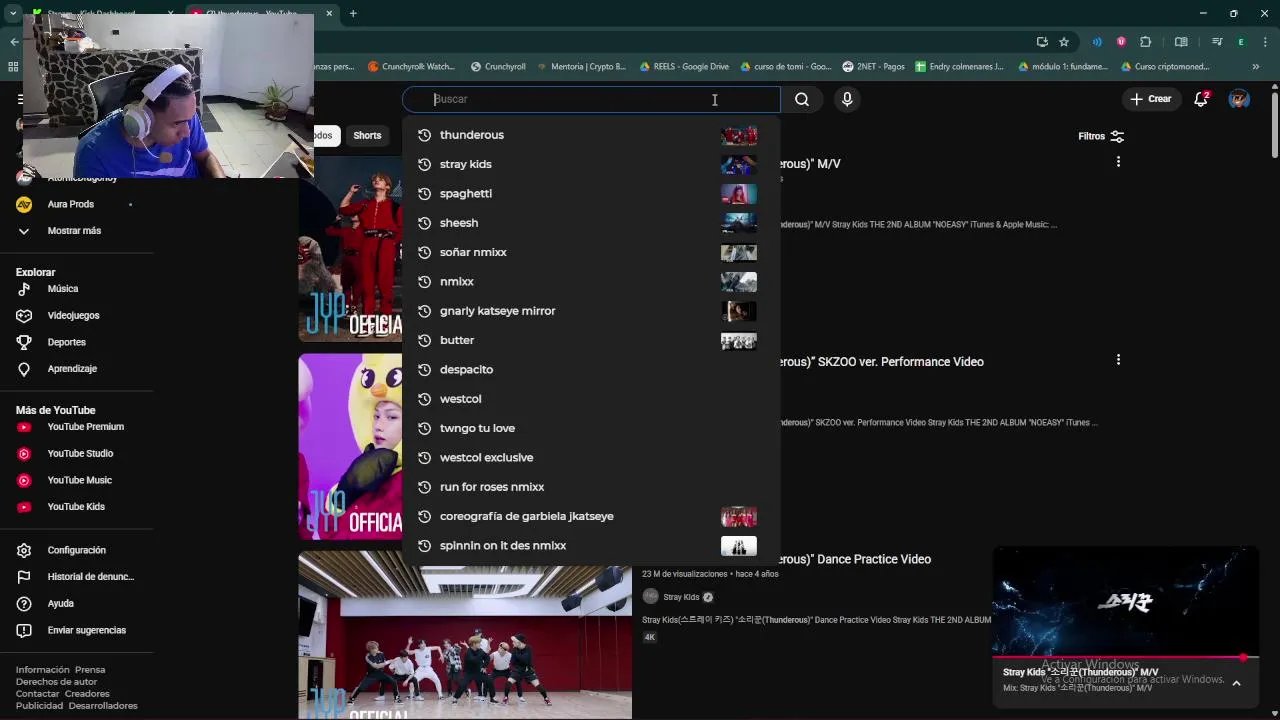Open Curso criptomoned... bookmark

[x=1165, y=67]
